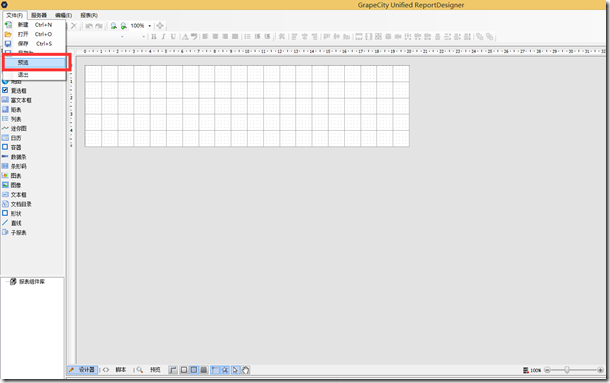Viewport: 610px width, 383px height.
Task: Select the 富文本框 toolbox item
Action: [x=17, y=100]
